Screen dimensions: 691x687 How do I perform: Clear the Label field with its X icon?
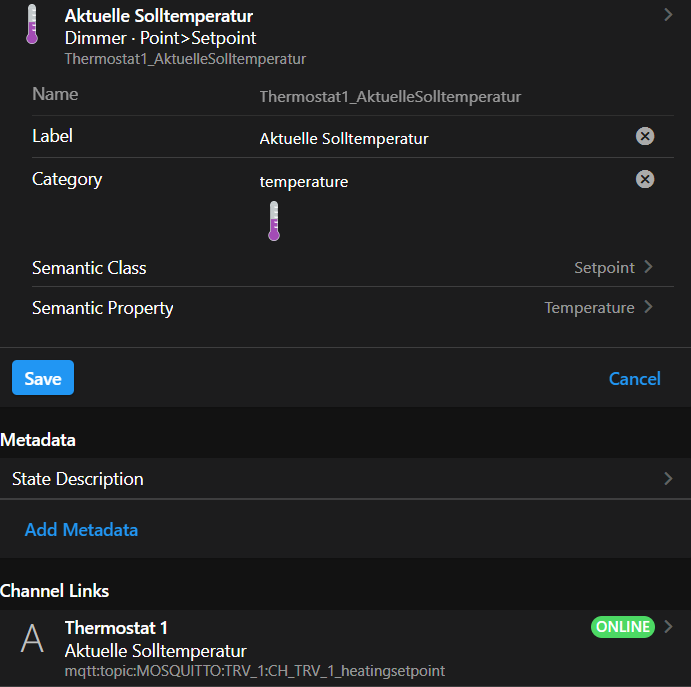tap(645, 136)
